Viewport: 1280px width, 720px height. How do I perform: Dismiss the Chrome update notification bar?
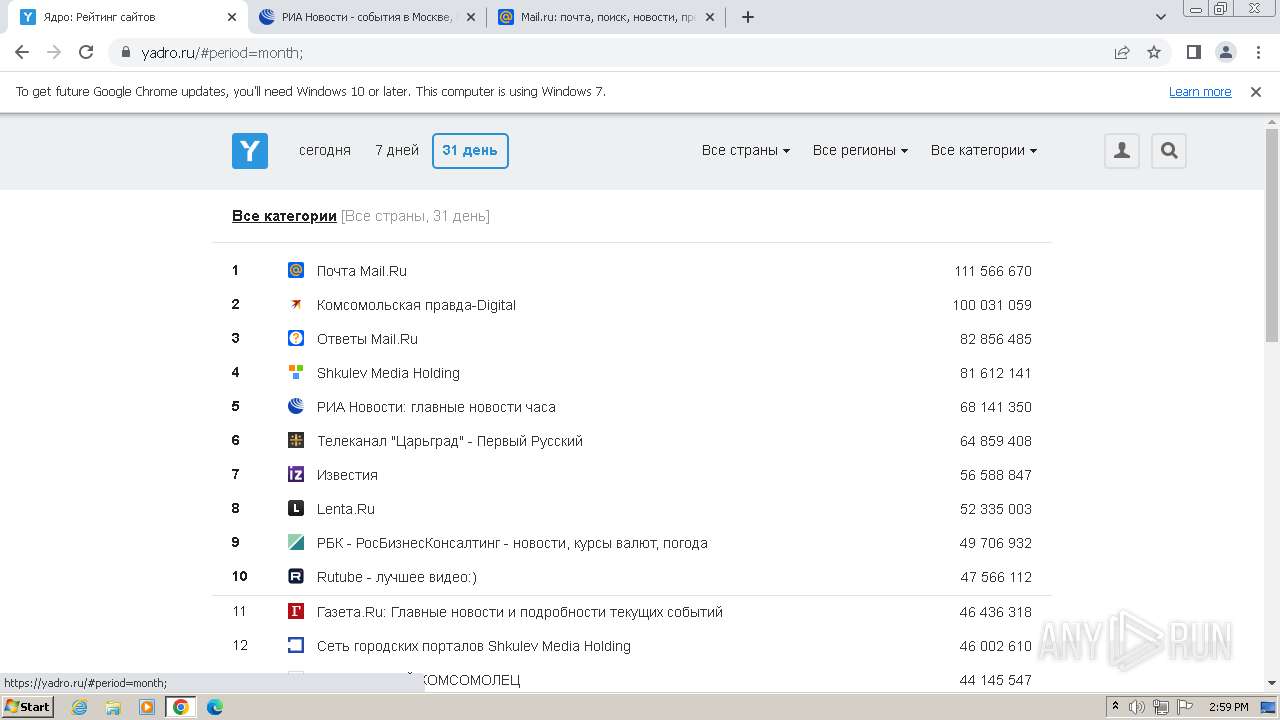coord(1256,92)
